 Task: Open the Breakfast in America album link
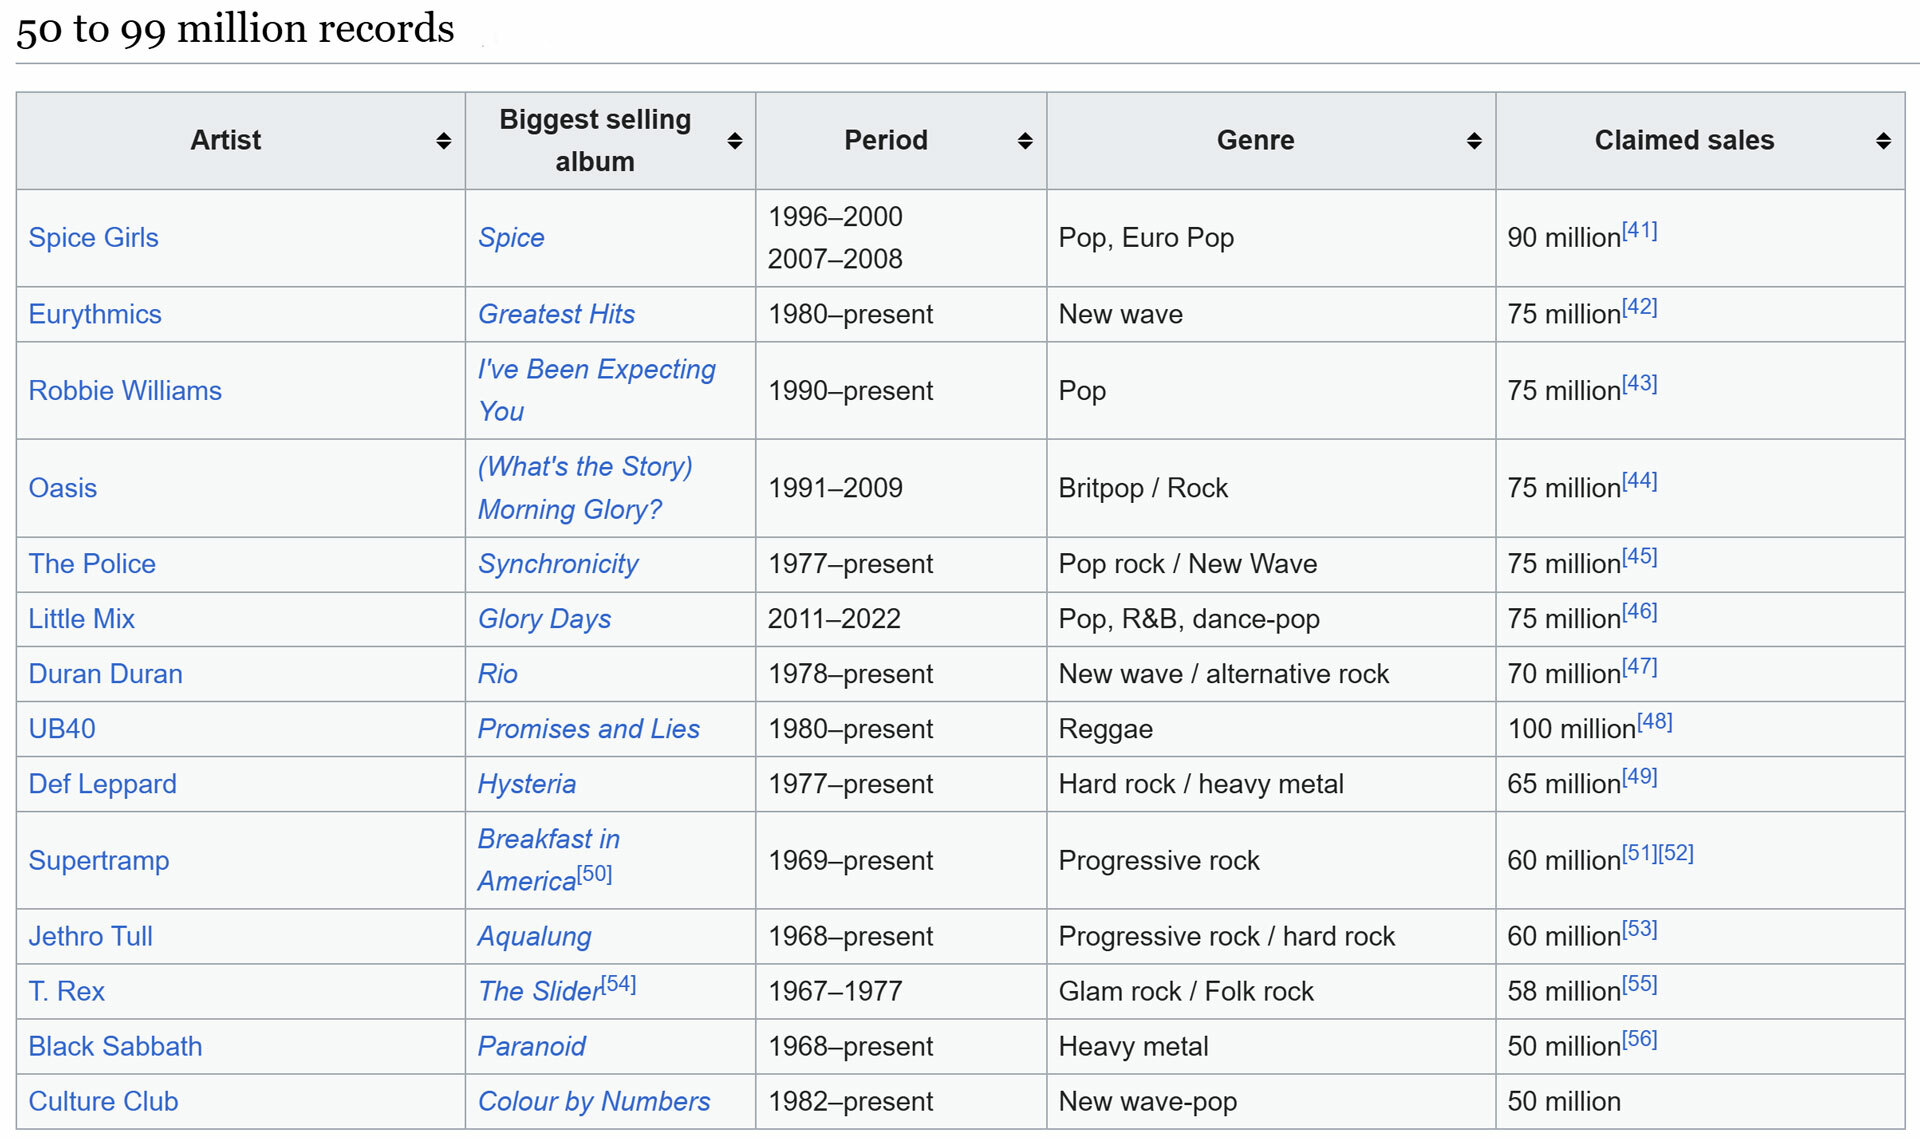tap(548, 860)
